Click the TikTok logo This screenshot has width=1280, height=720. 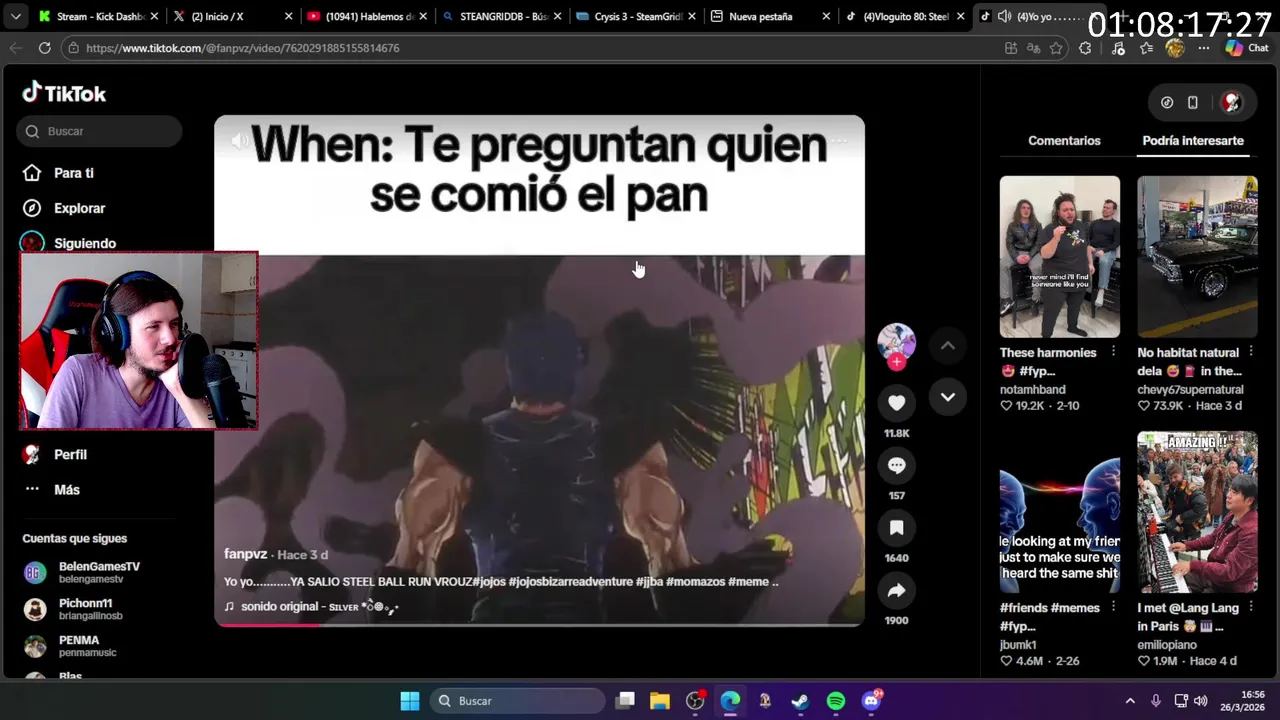[x=64, y=93]
